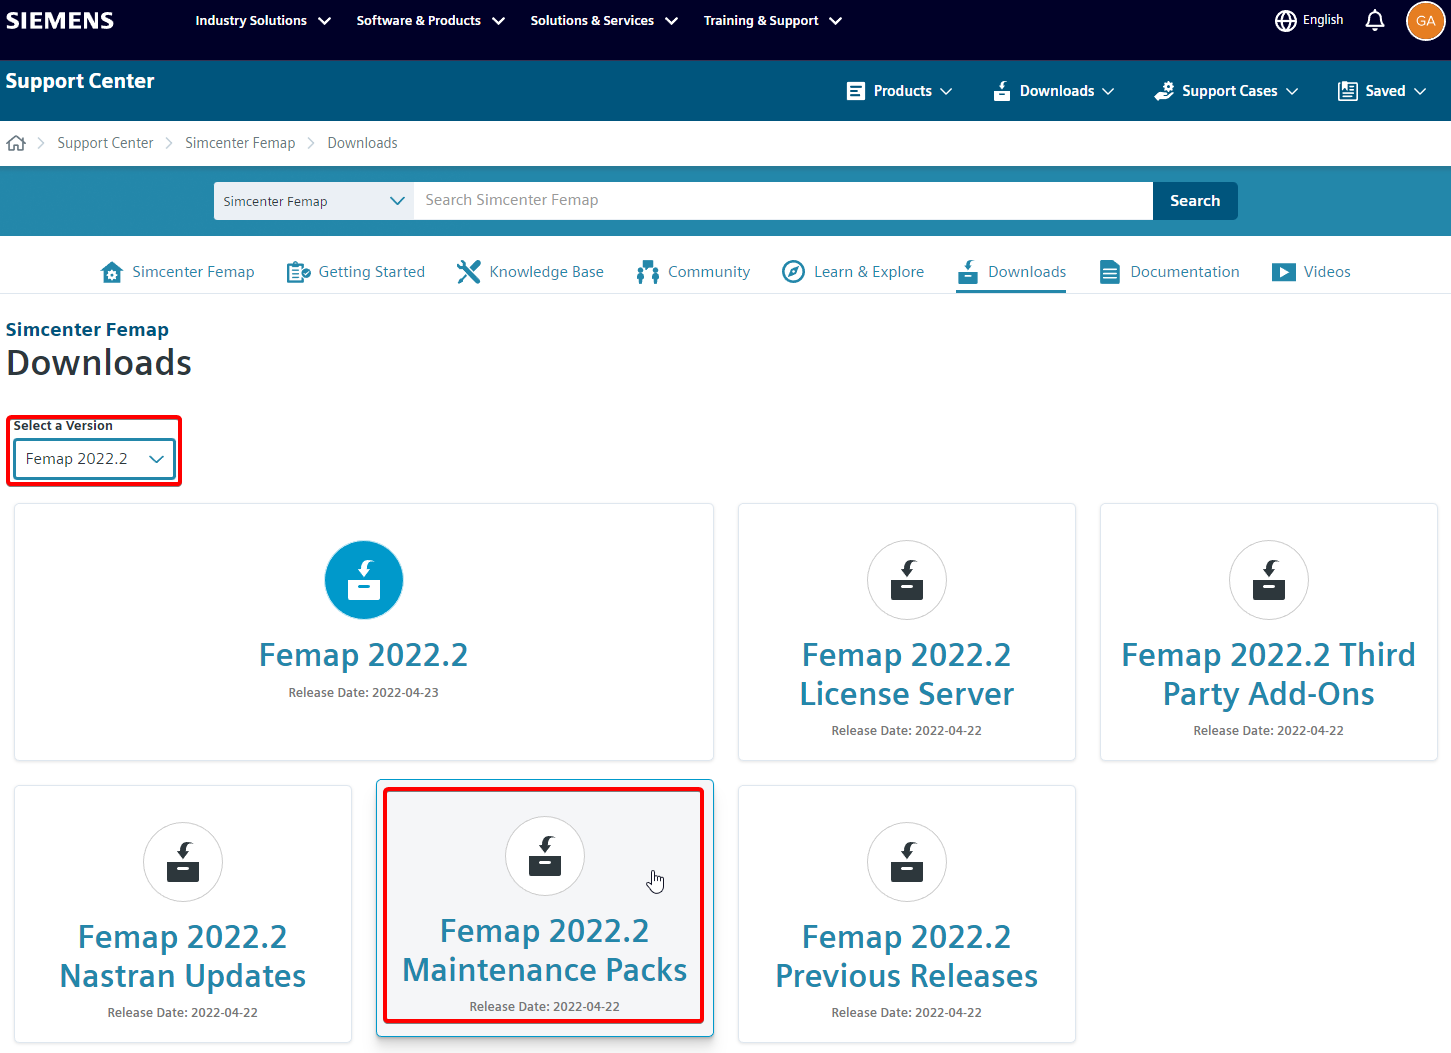Click the Videos play icon
Screen dimensions: 1451x1053
click(x=1284, y=272)
